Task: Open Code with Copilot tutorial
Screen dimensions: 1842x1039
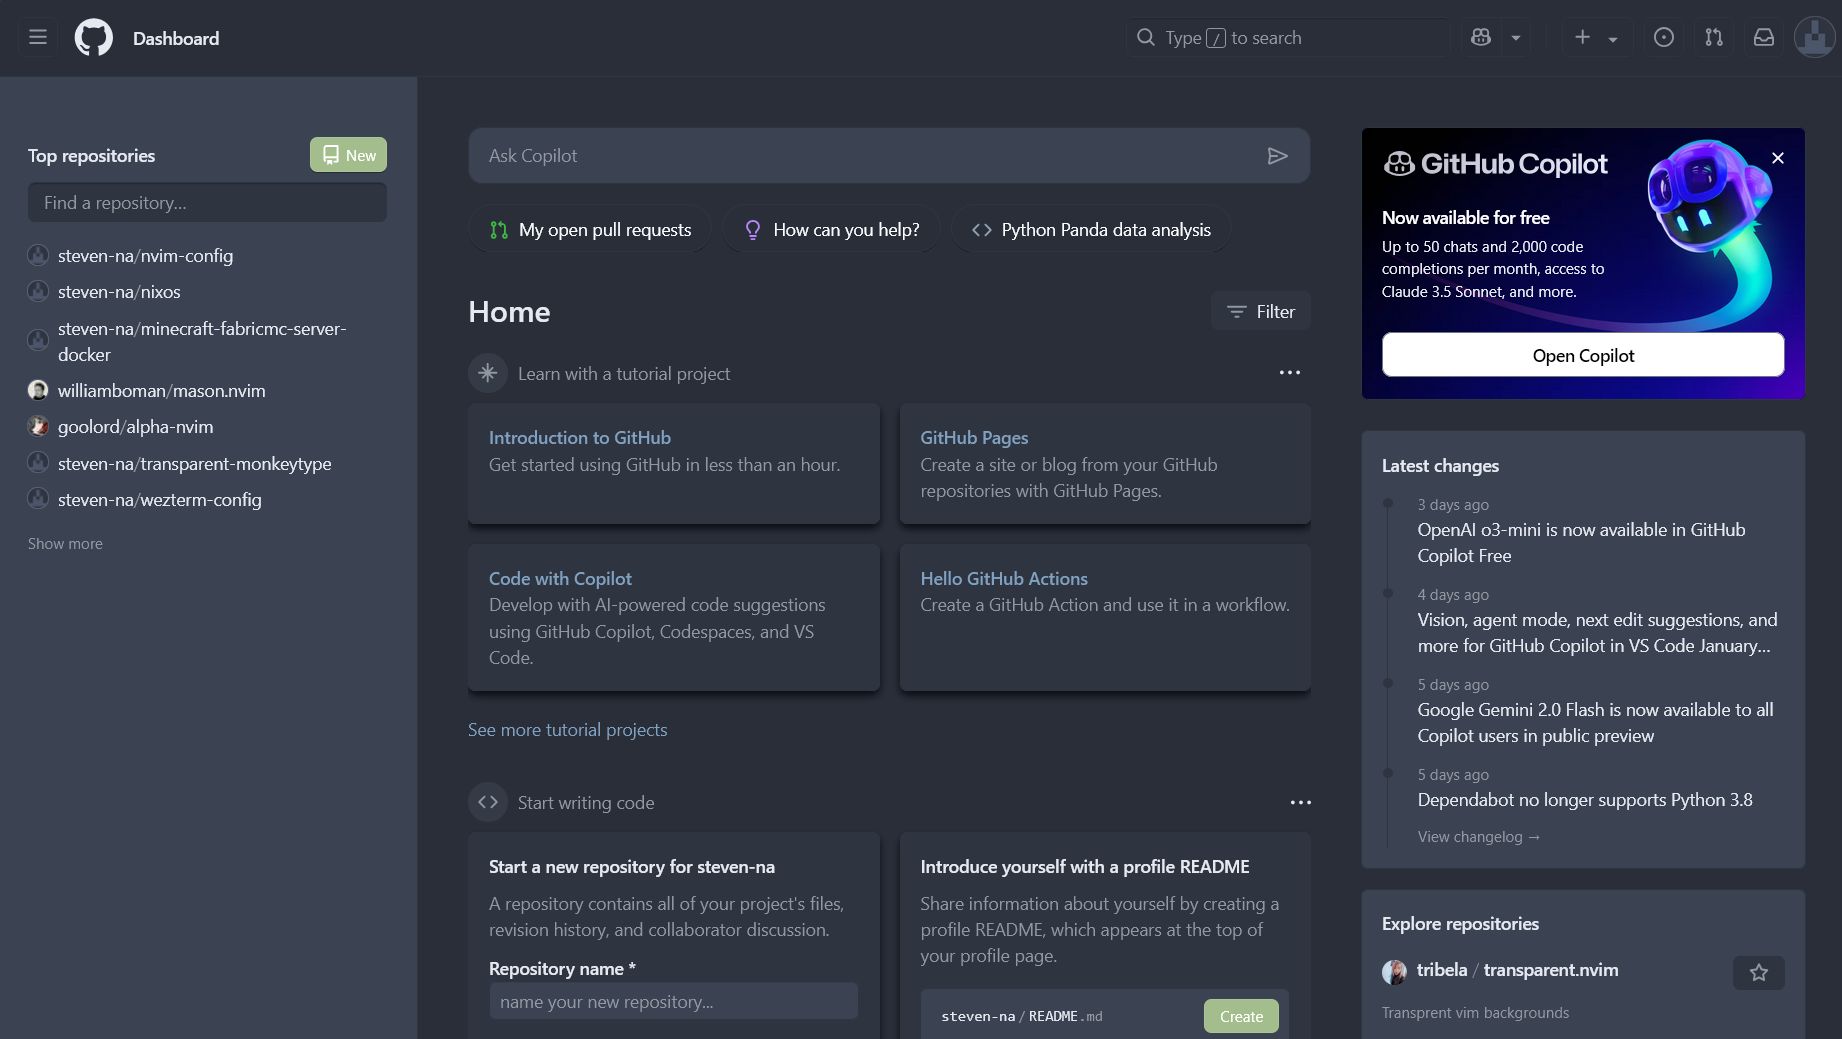Action: 560,579
